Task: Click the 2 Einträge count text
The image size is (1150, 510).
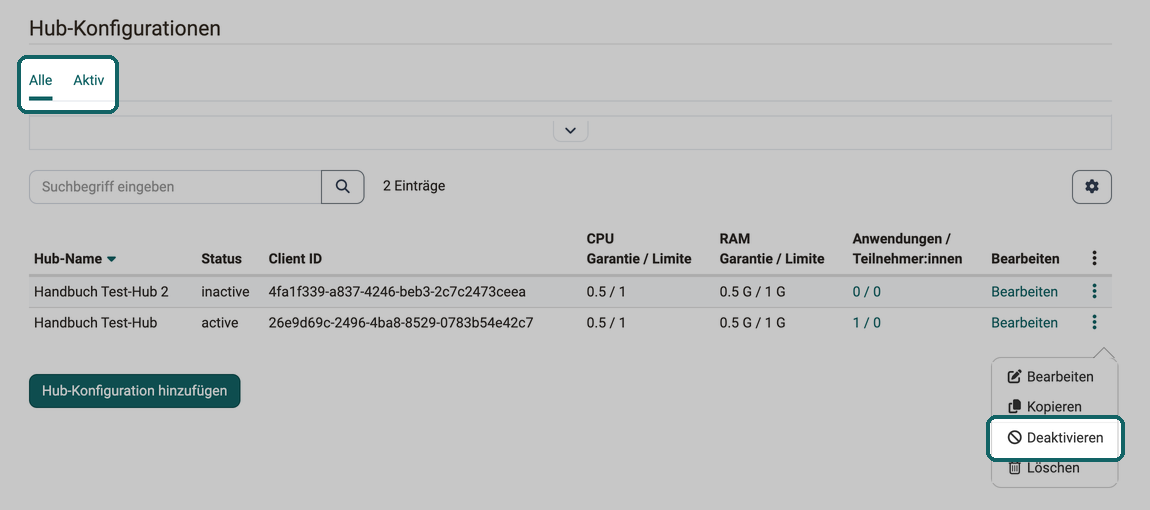Action: pos(414,186)
